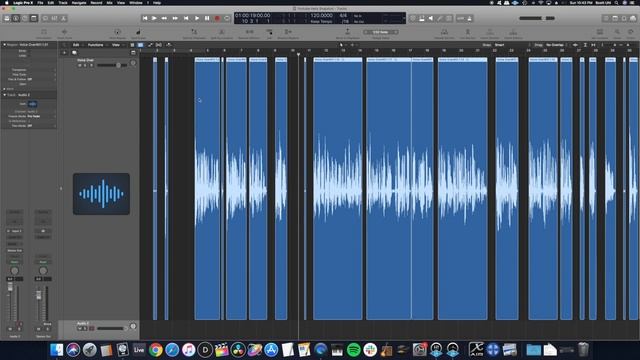The image size is (640, 360).
Task: Click the duplicate track button
Action: [74, 53]
